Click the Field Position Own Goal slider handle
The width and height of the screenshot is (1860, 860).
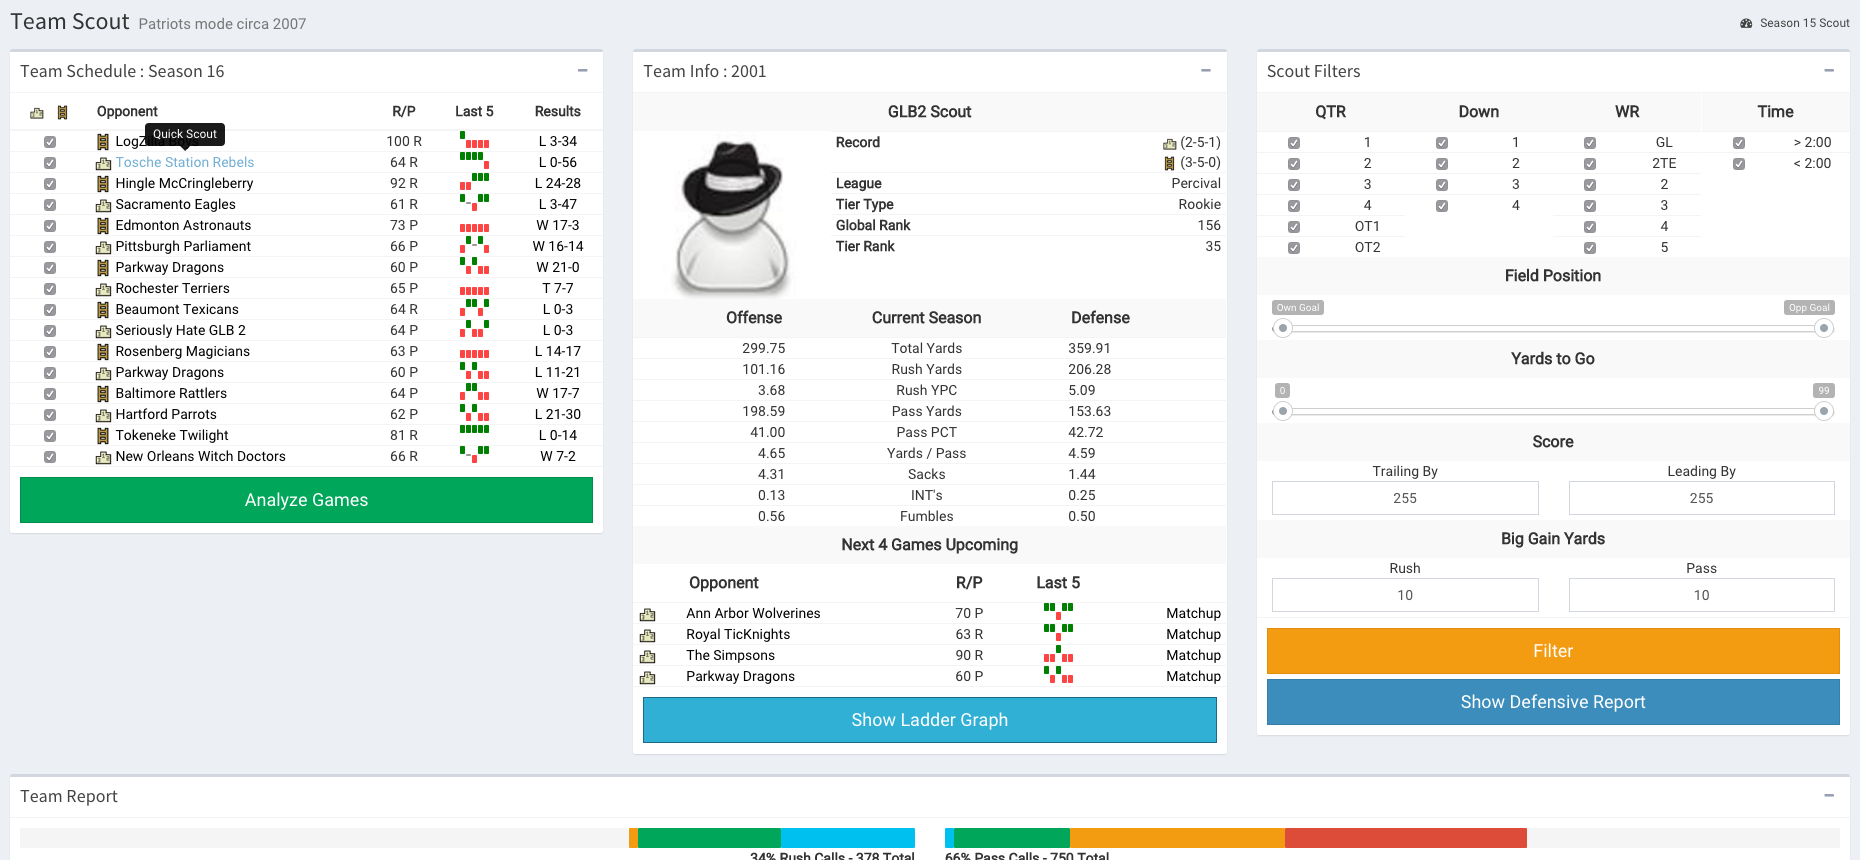1283,328
